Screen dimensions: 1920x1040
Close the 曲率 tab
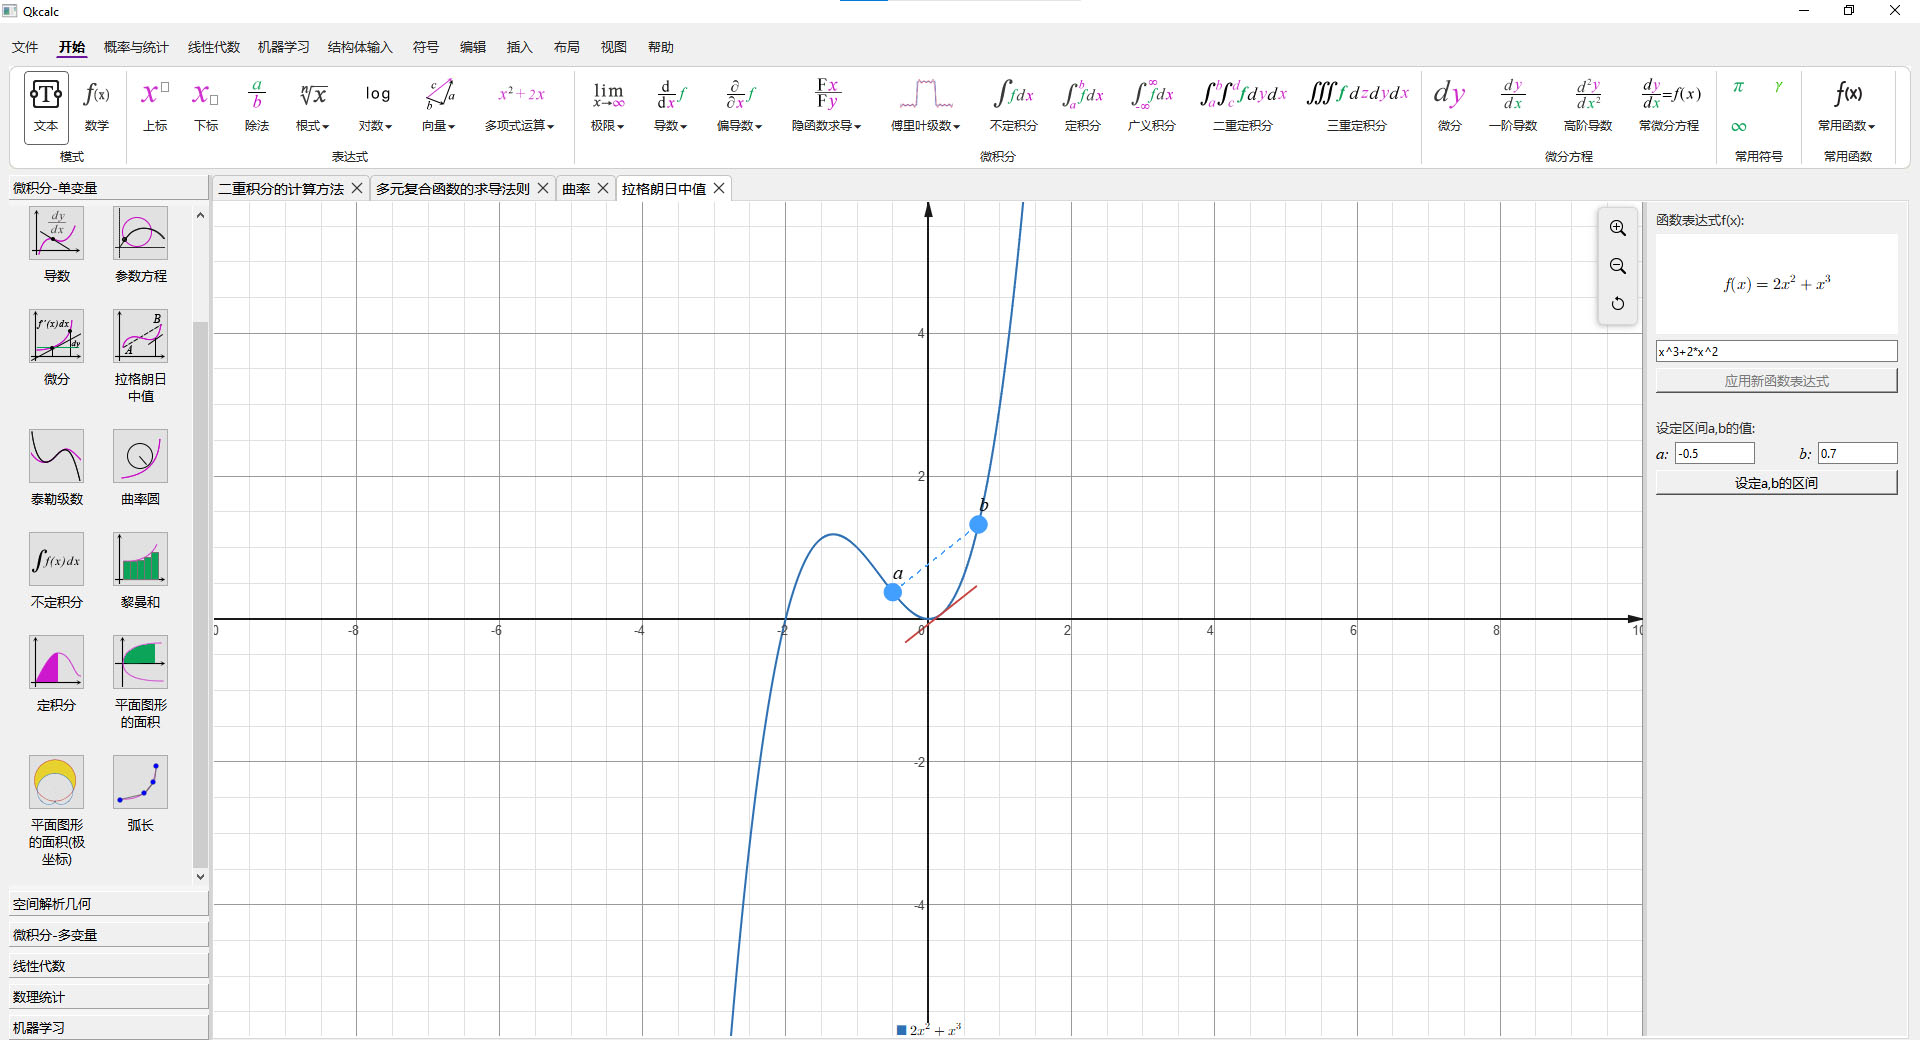pos(603,188)
